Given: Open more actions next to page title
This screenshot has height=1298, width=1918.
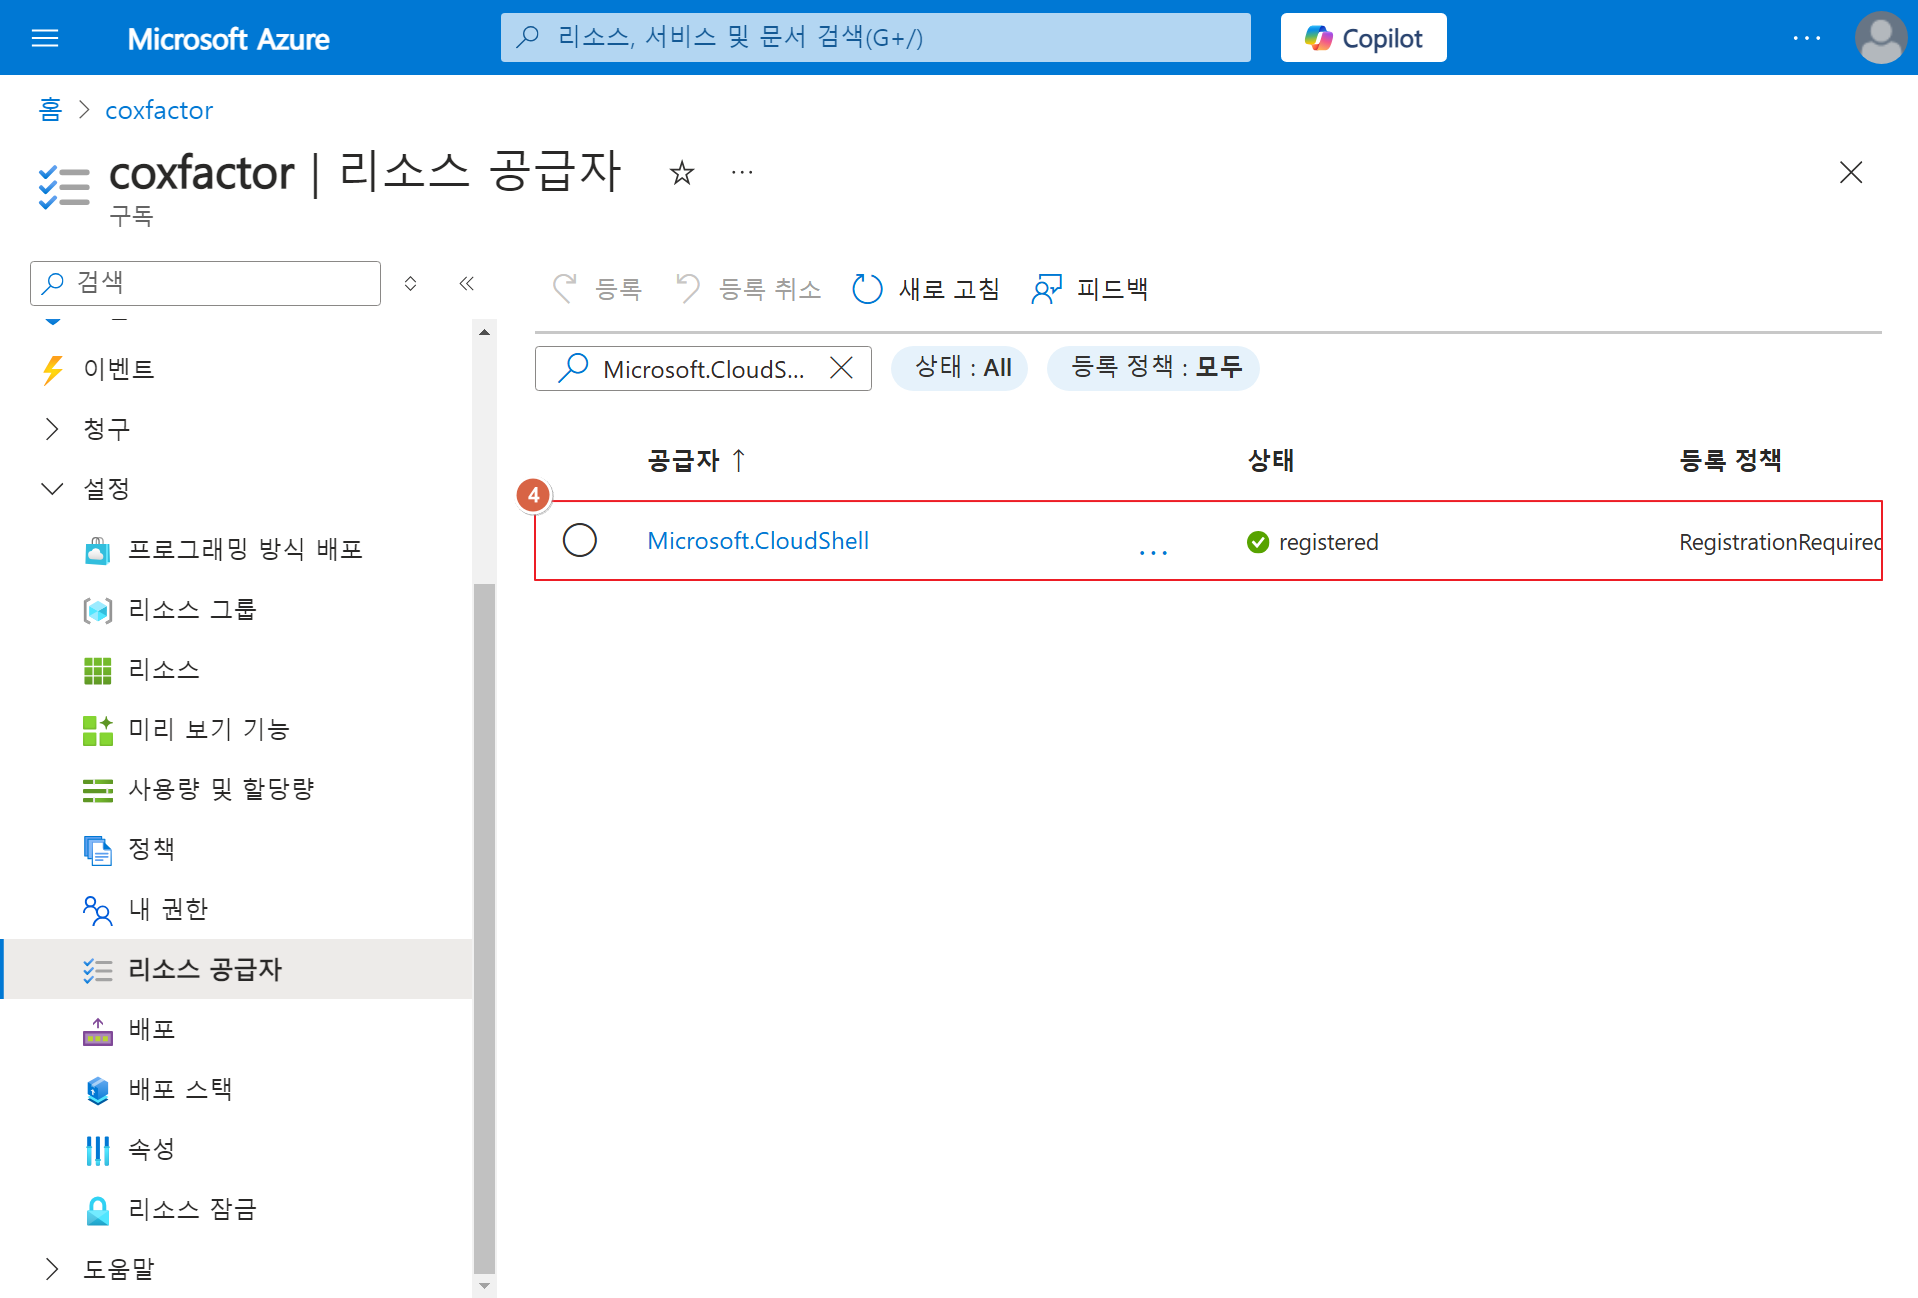Looking at the screenshot, I should (x=742, y=172).
